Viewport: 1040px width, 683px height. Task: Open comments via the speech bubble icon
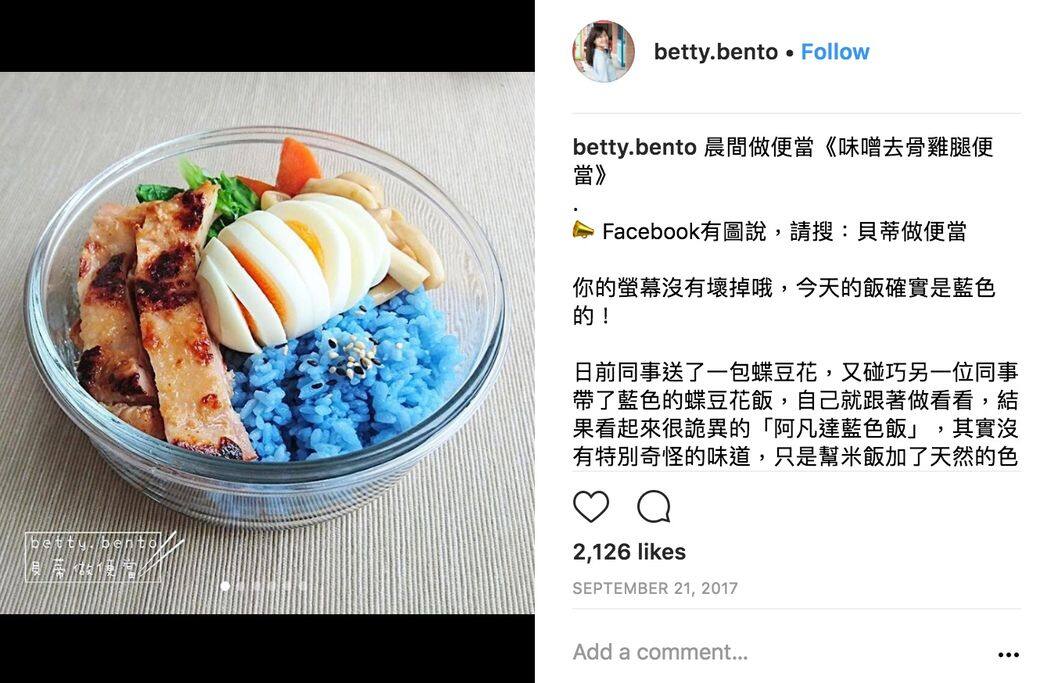pyautogui.click(x=654, y=507)
